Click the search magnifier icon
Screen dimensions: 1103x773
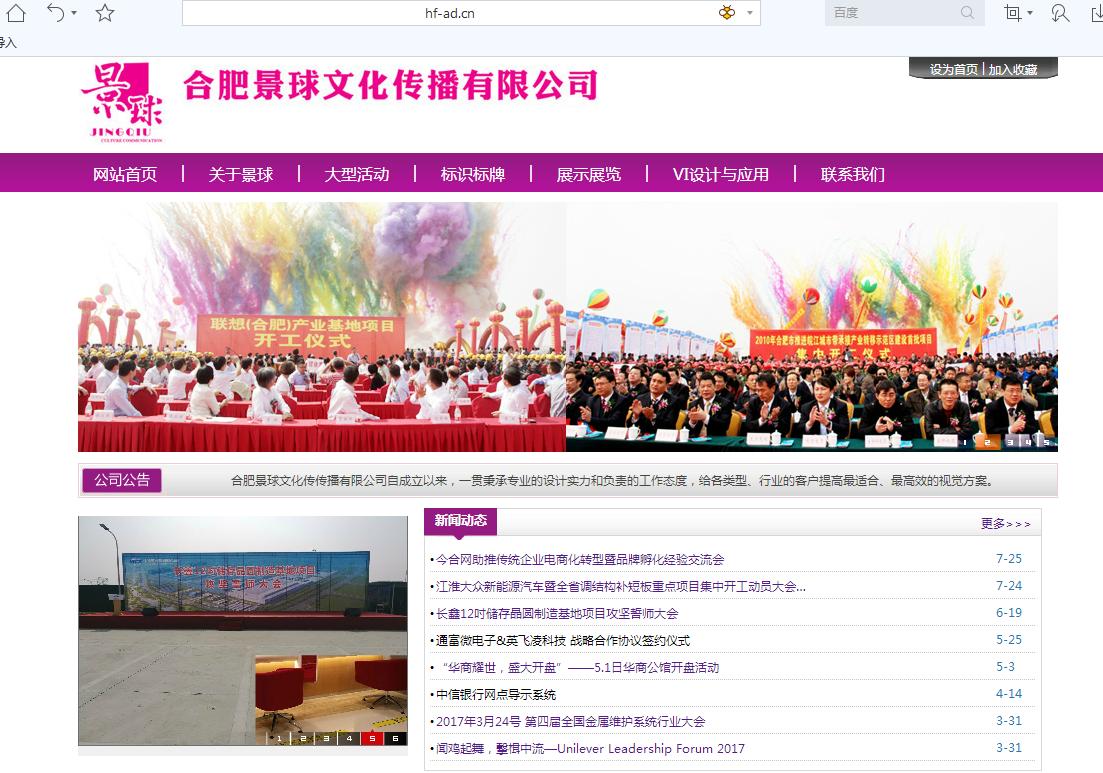click(x=967, y=13)
